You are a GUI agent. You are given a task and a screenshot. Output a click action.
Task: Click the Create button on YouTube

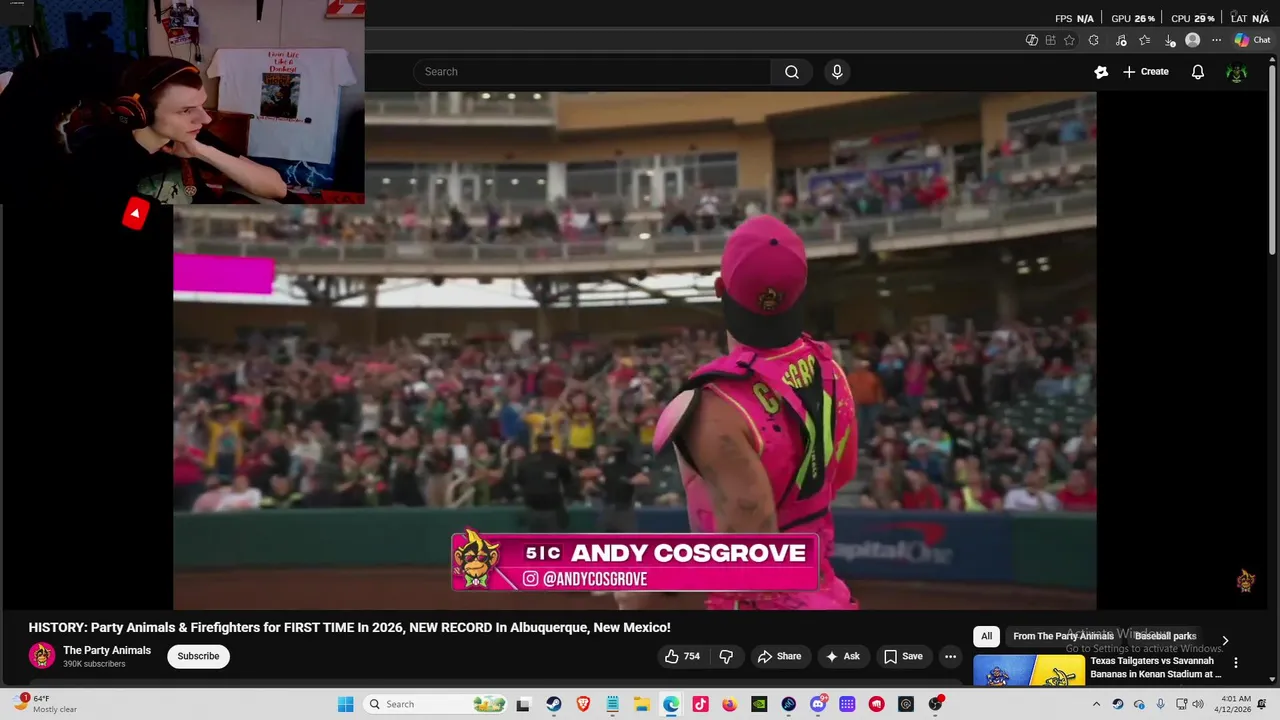(x=1146, y=72)
